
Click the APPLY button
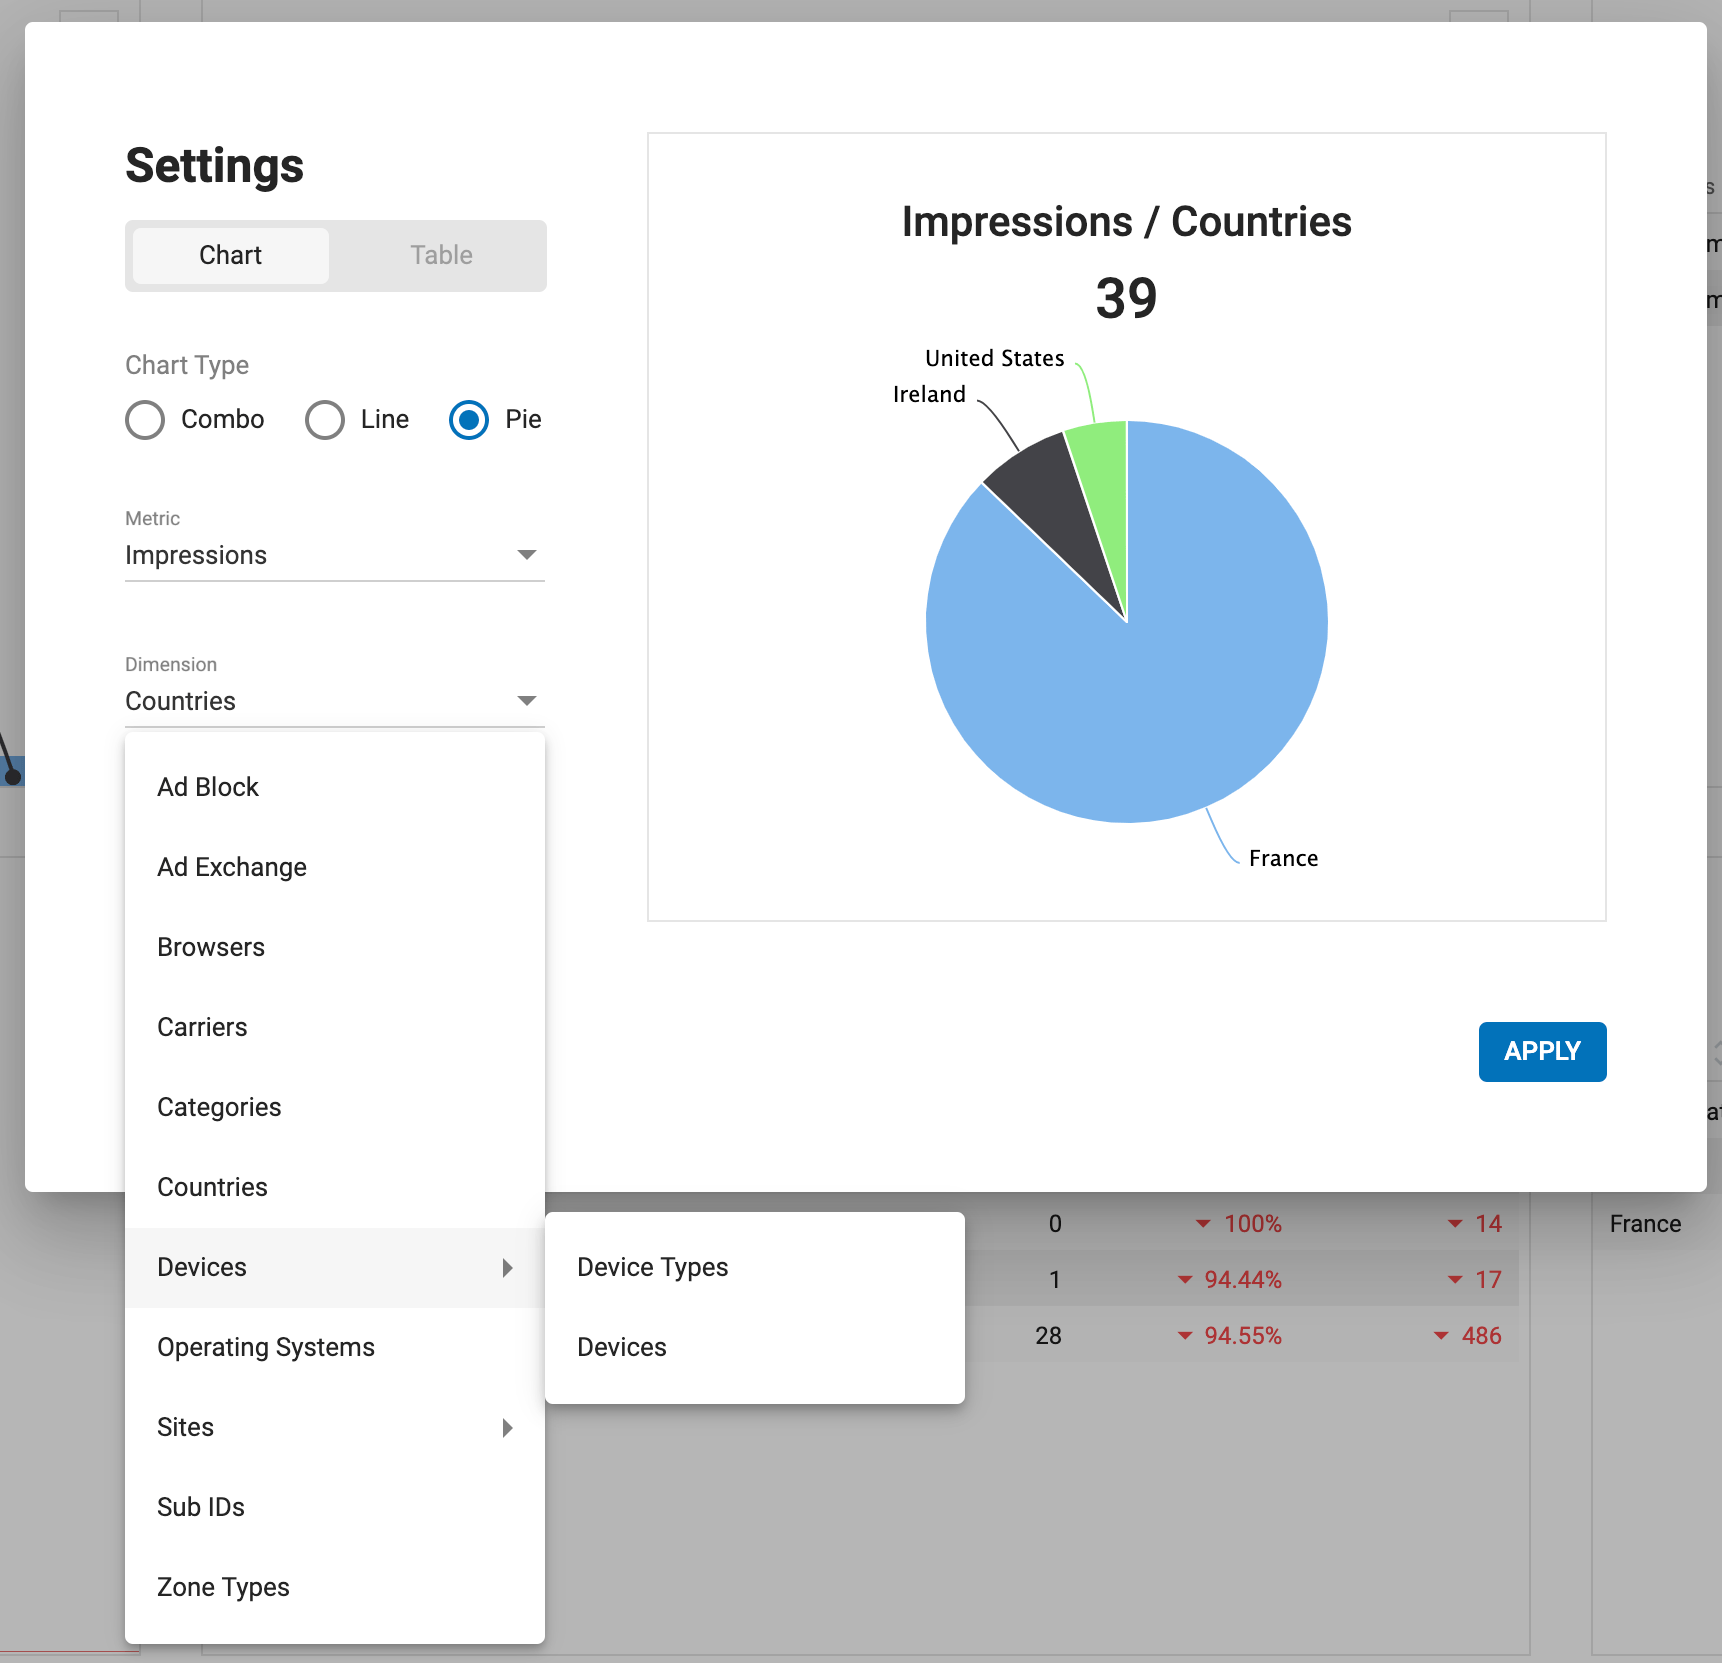click(1541, 1051)
